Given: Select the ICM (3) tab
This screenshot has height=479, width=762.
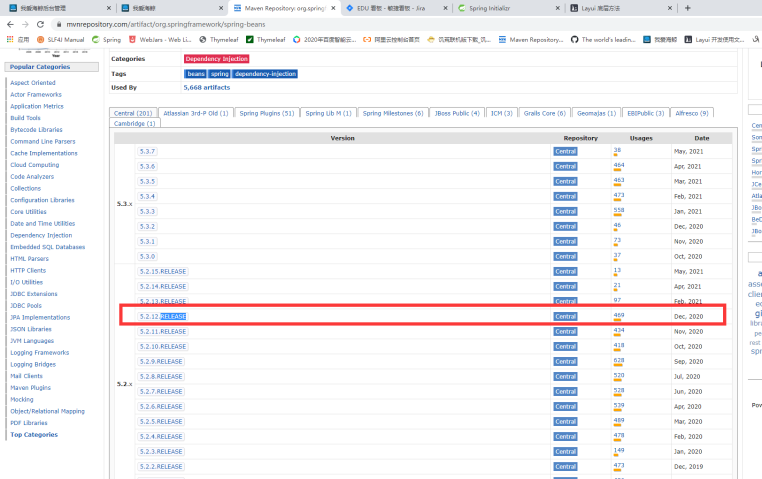Looking at the screenshot, I should click(x=502, y=113).
